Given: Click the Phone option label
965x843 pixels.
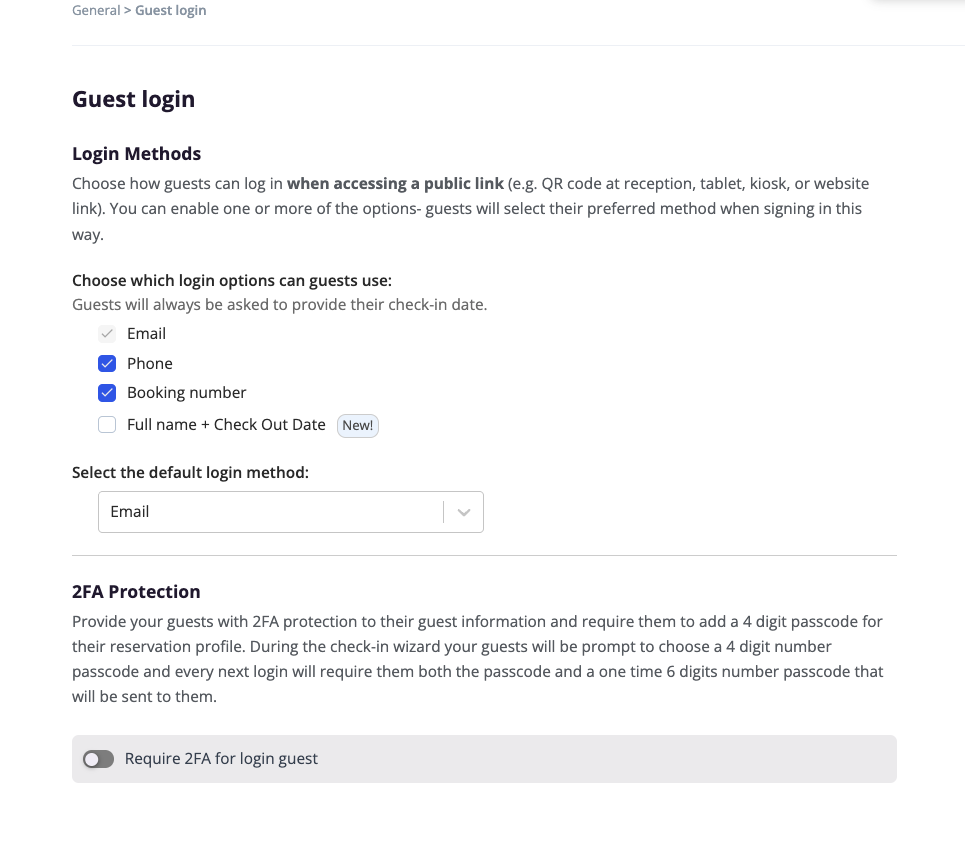Looking at the screenshot, I should pyautogui.click(x=150, y=364).
